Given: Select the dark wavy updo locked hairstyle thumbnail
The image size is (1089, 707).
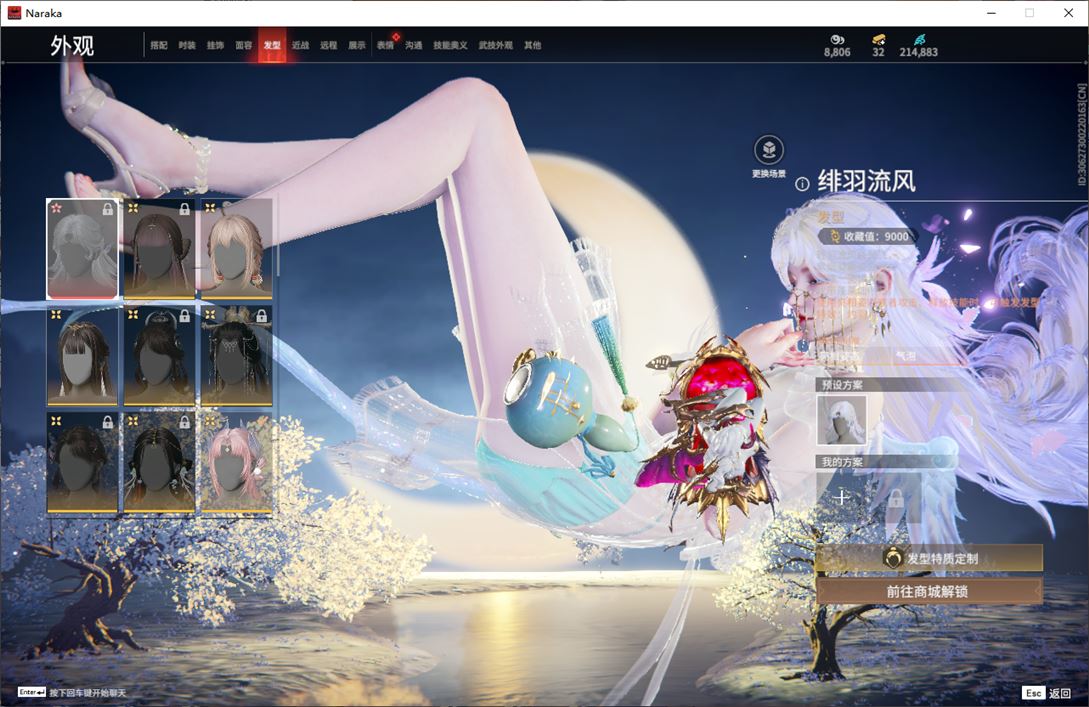Looking at the screenshot, I should [x=82, y=463].
